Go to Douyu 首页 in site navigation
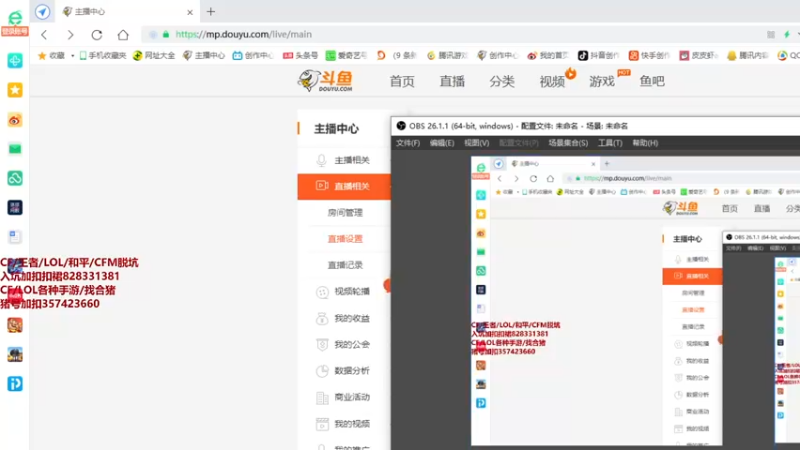The height and width of the screenshot is (450, 800). (x=402, y=81)
